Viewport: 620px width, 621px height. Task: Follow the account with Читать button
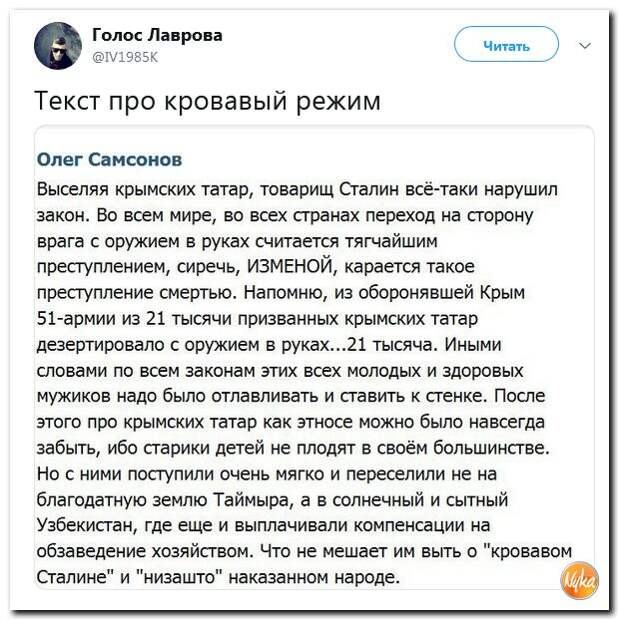click(x=506, y=44)
